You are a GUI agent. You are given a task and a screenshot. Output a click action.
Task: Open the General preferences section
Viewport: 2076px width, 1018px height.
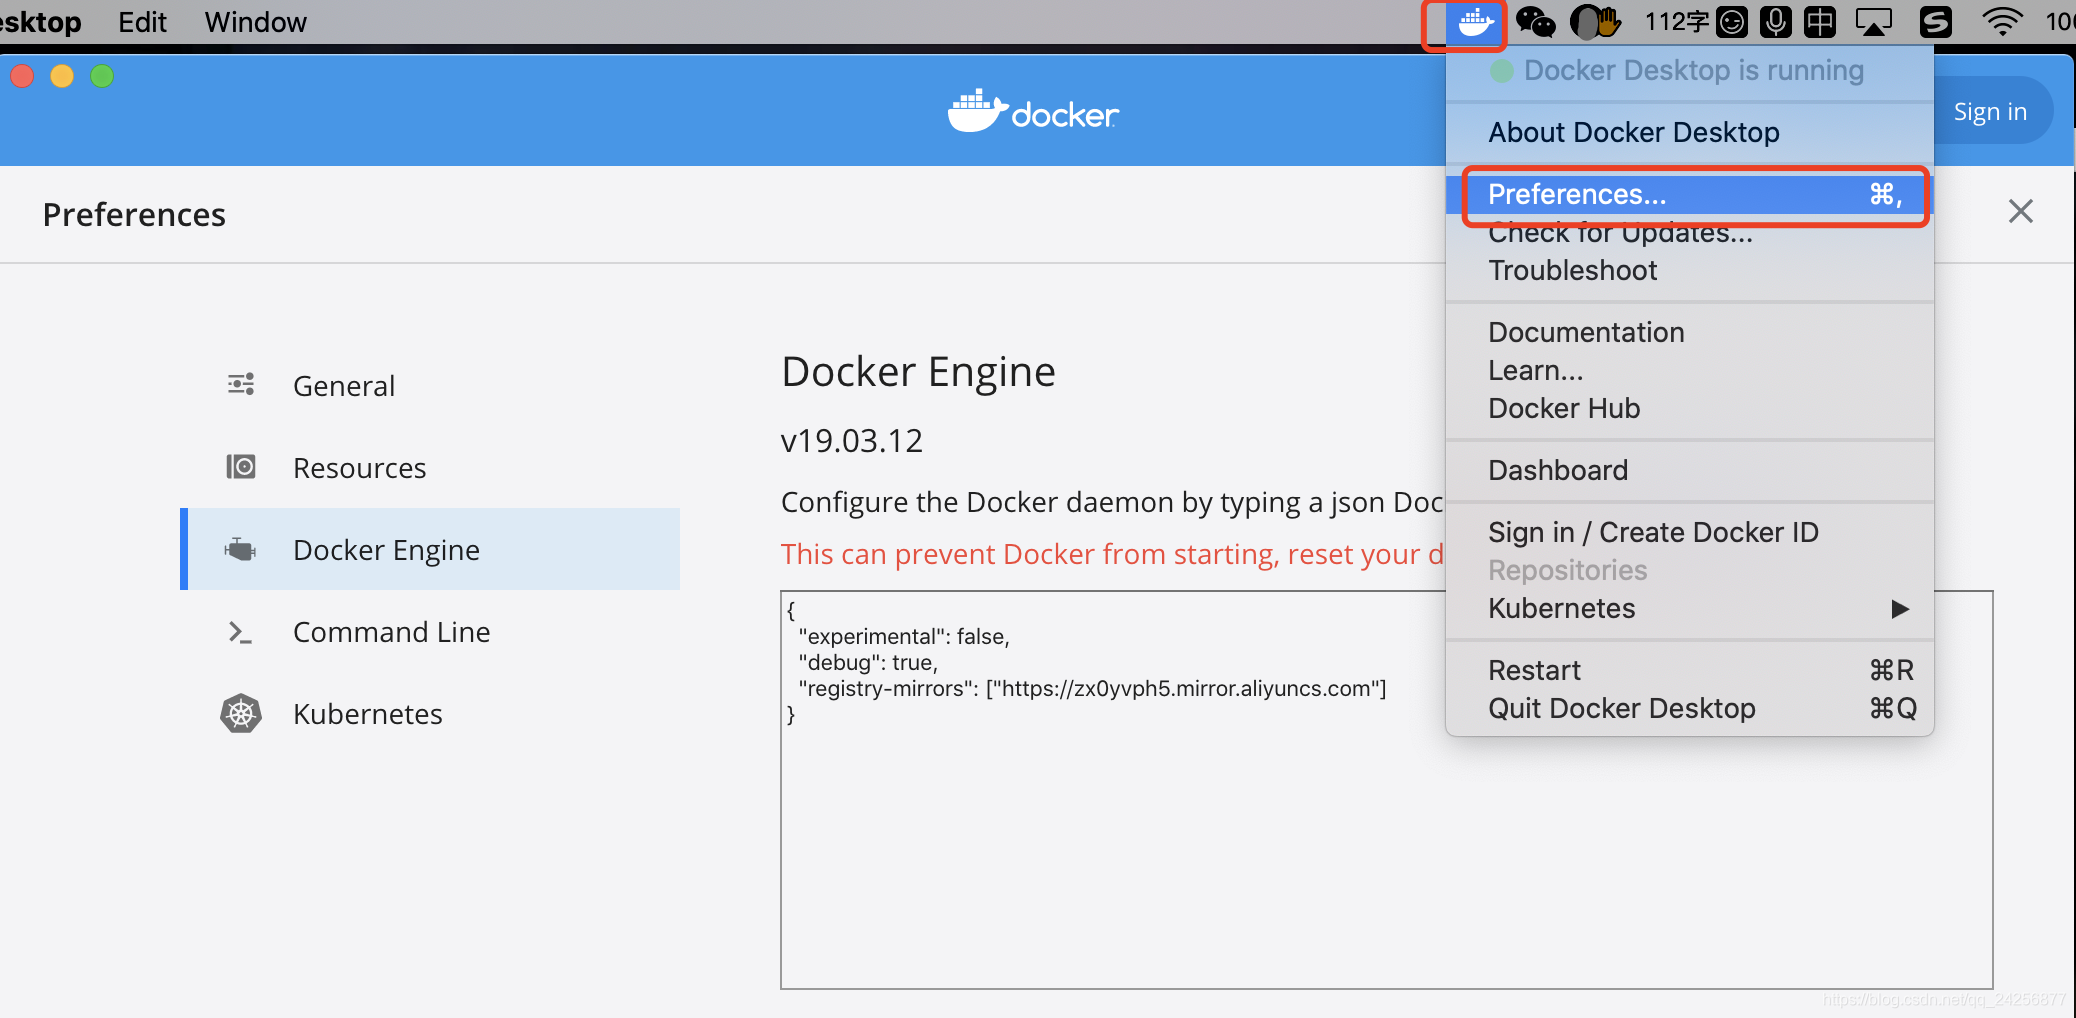point(430,385)
